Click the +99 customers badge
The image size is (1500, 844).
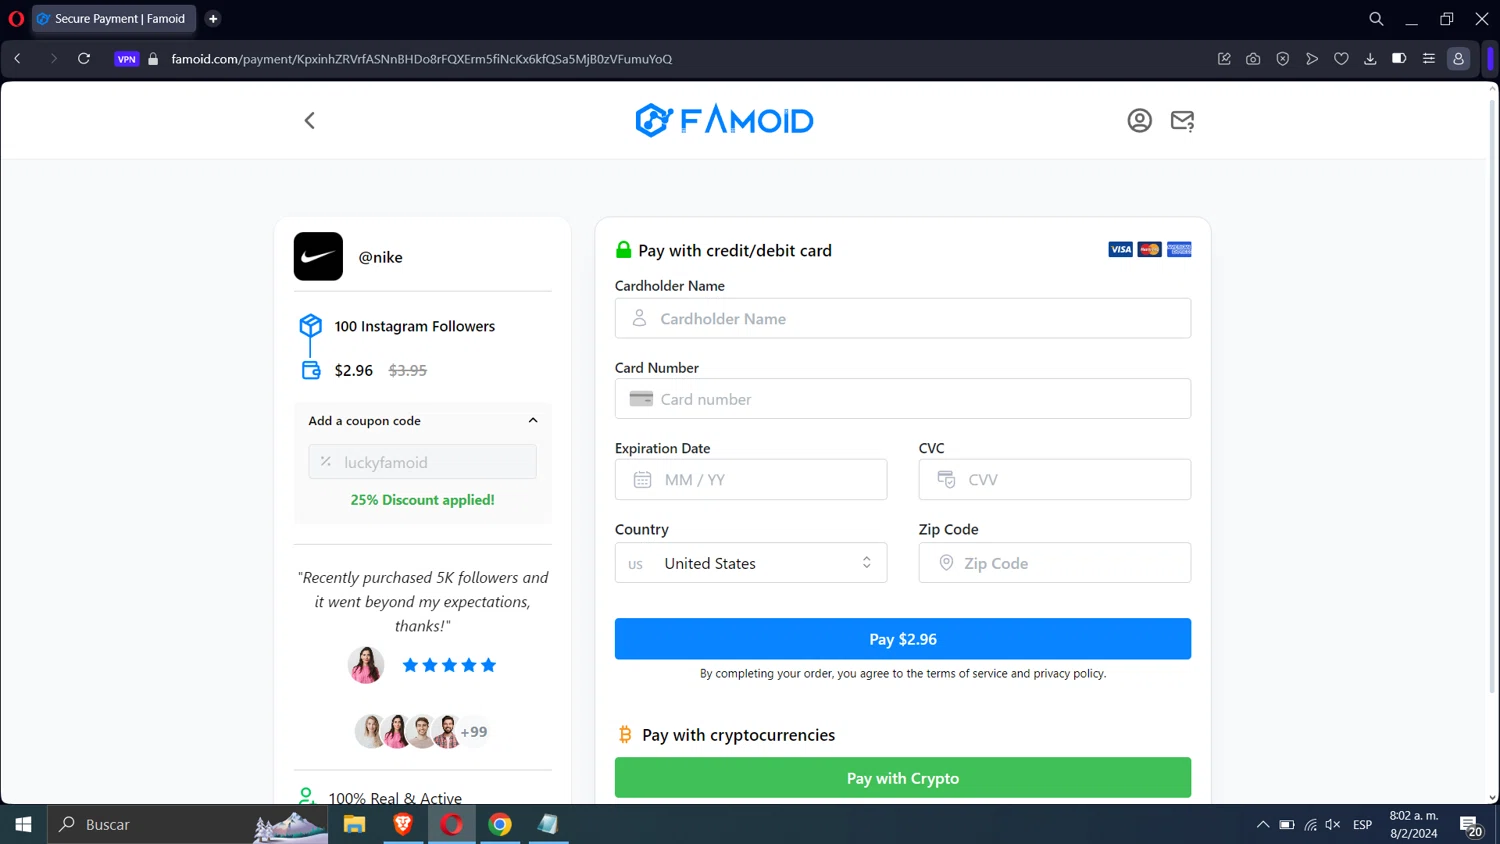[474, 732]
